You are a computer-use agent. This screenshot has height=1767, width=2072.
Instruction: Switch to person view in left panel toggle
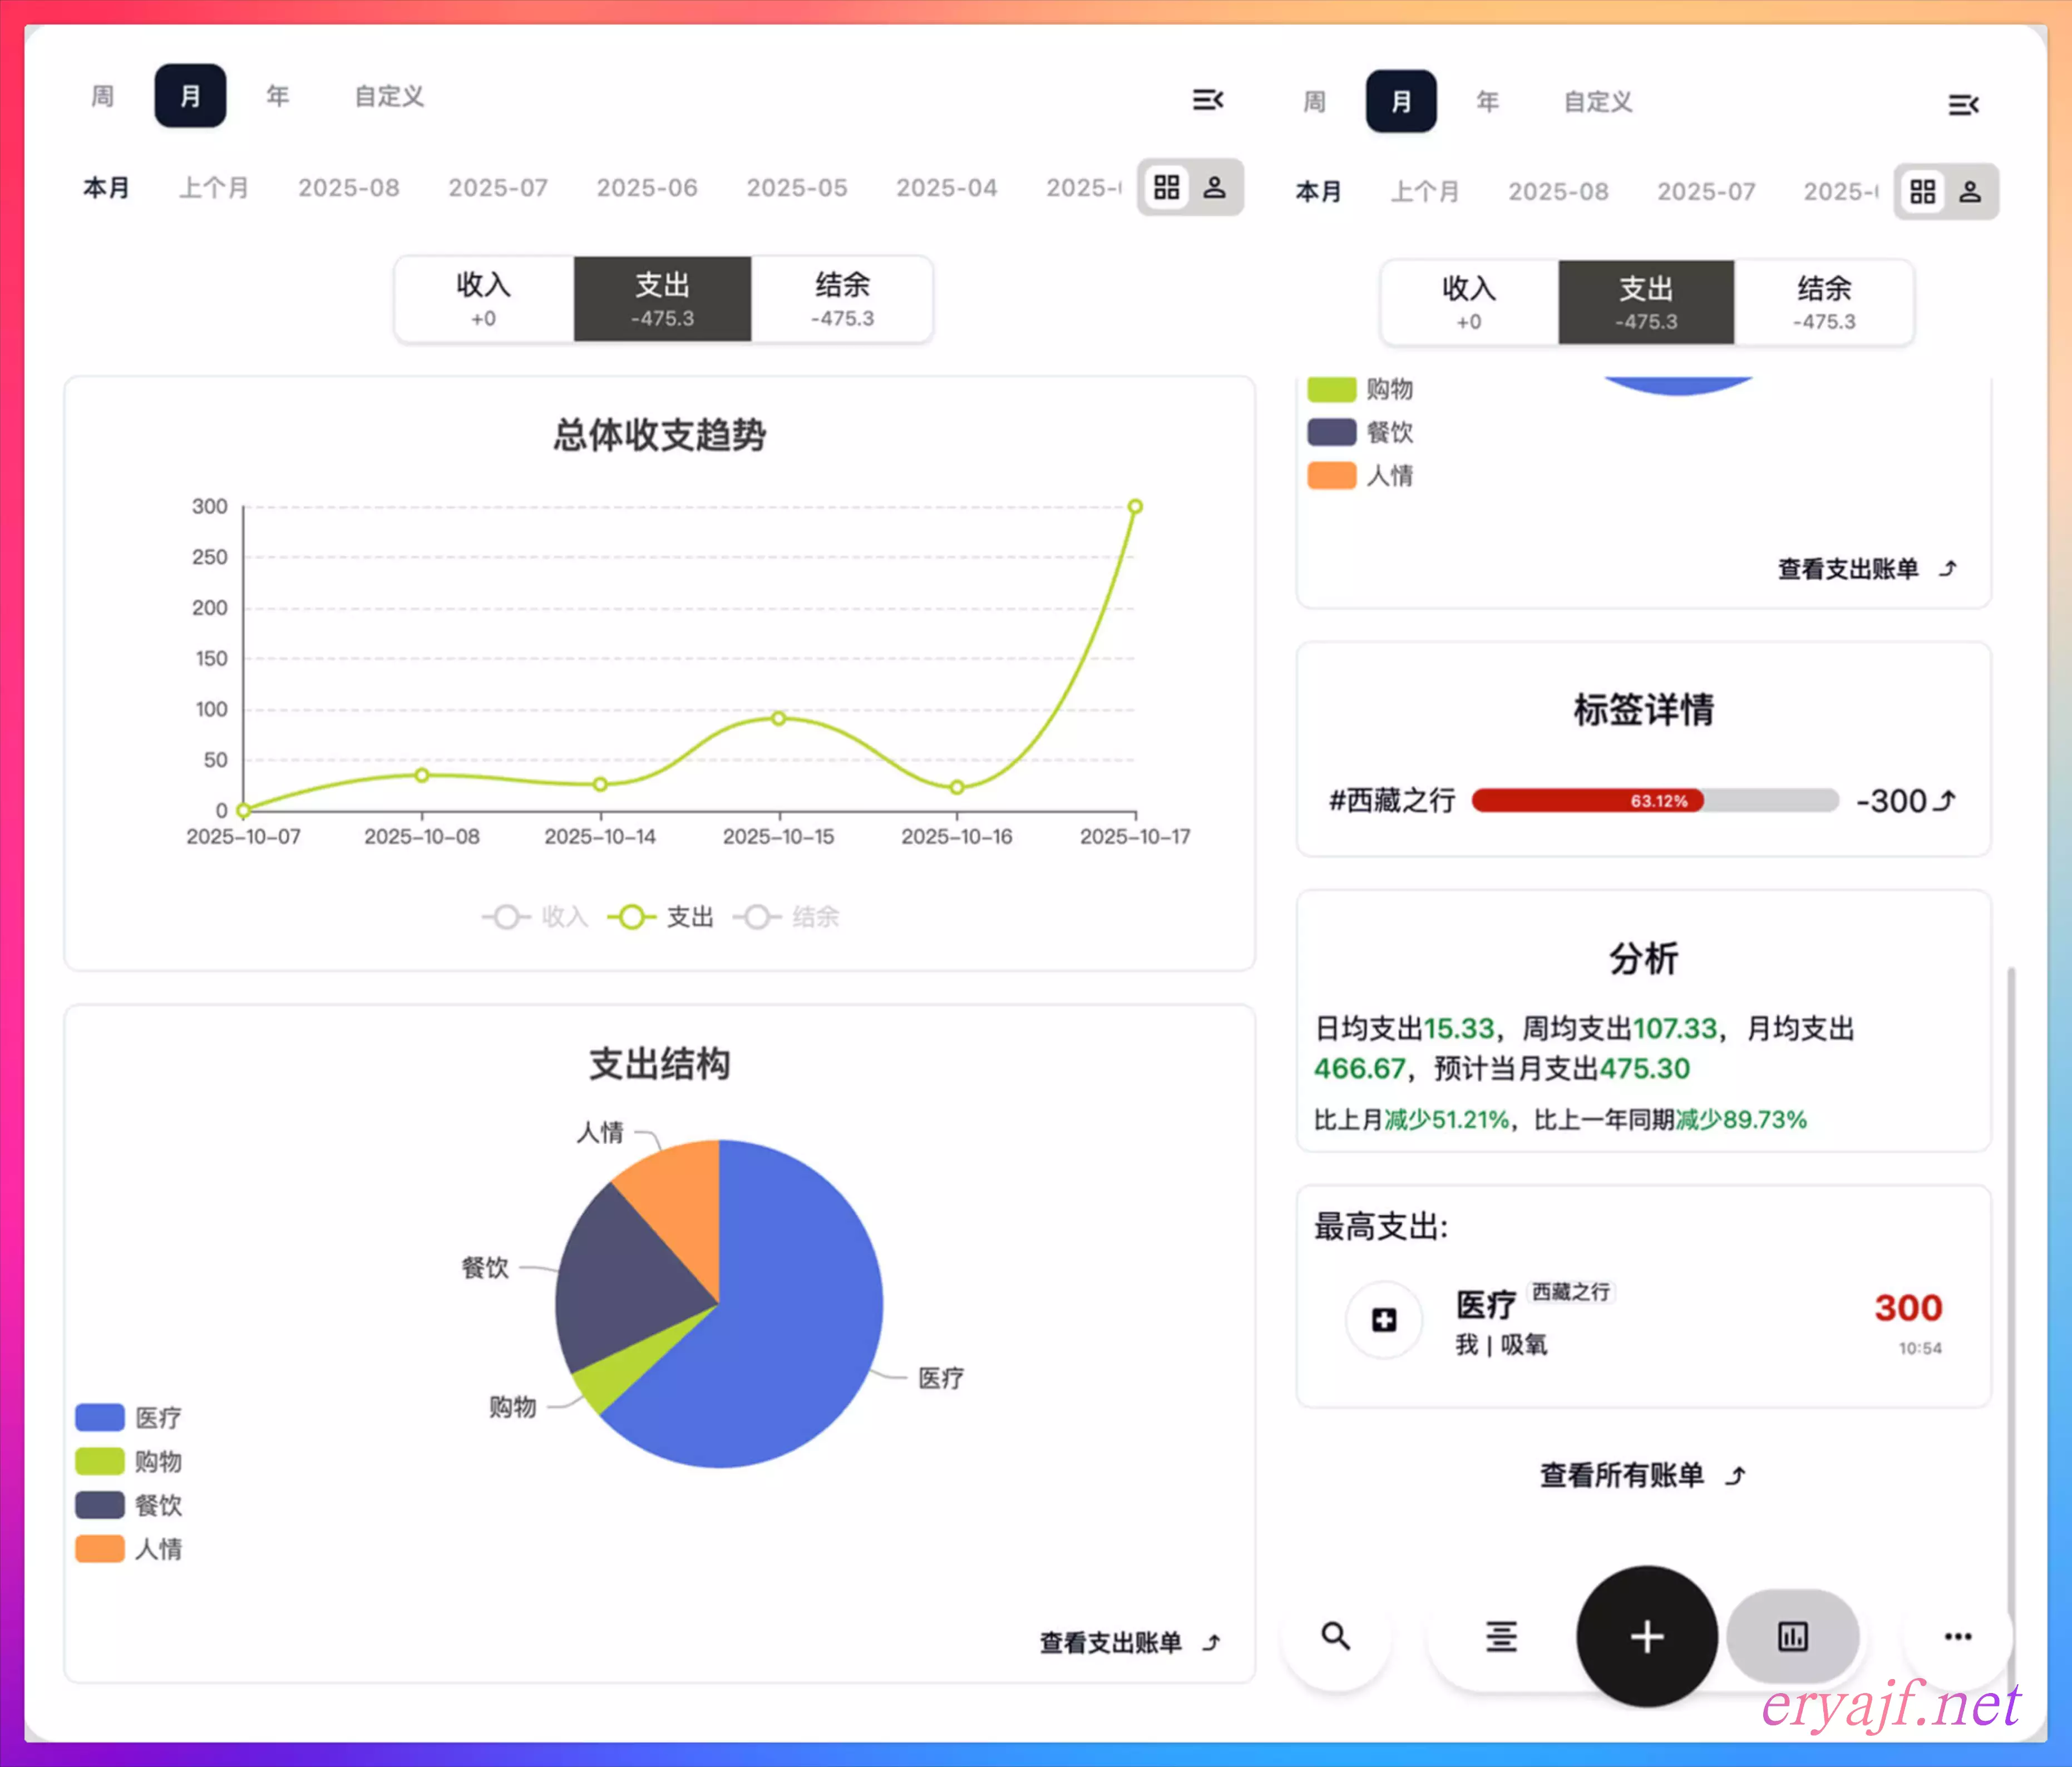pyautogui.click(x=1214, y=187)
